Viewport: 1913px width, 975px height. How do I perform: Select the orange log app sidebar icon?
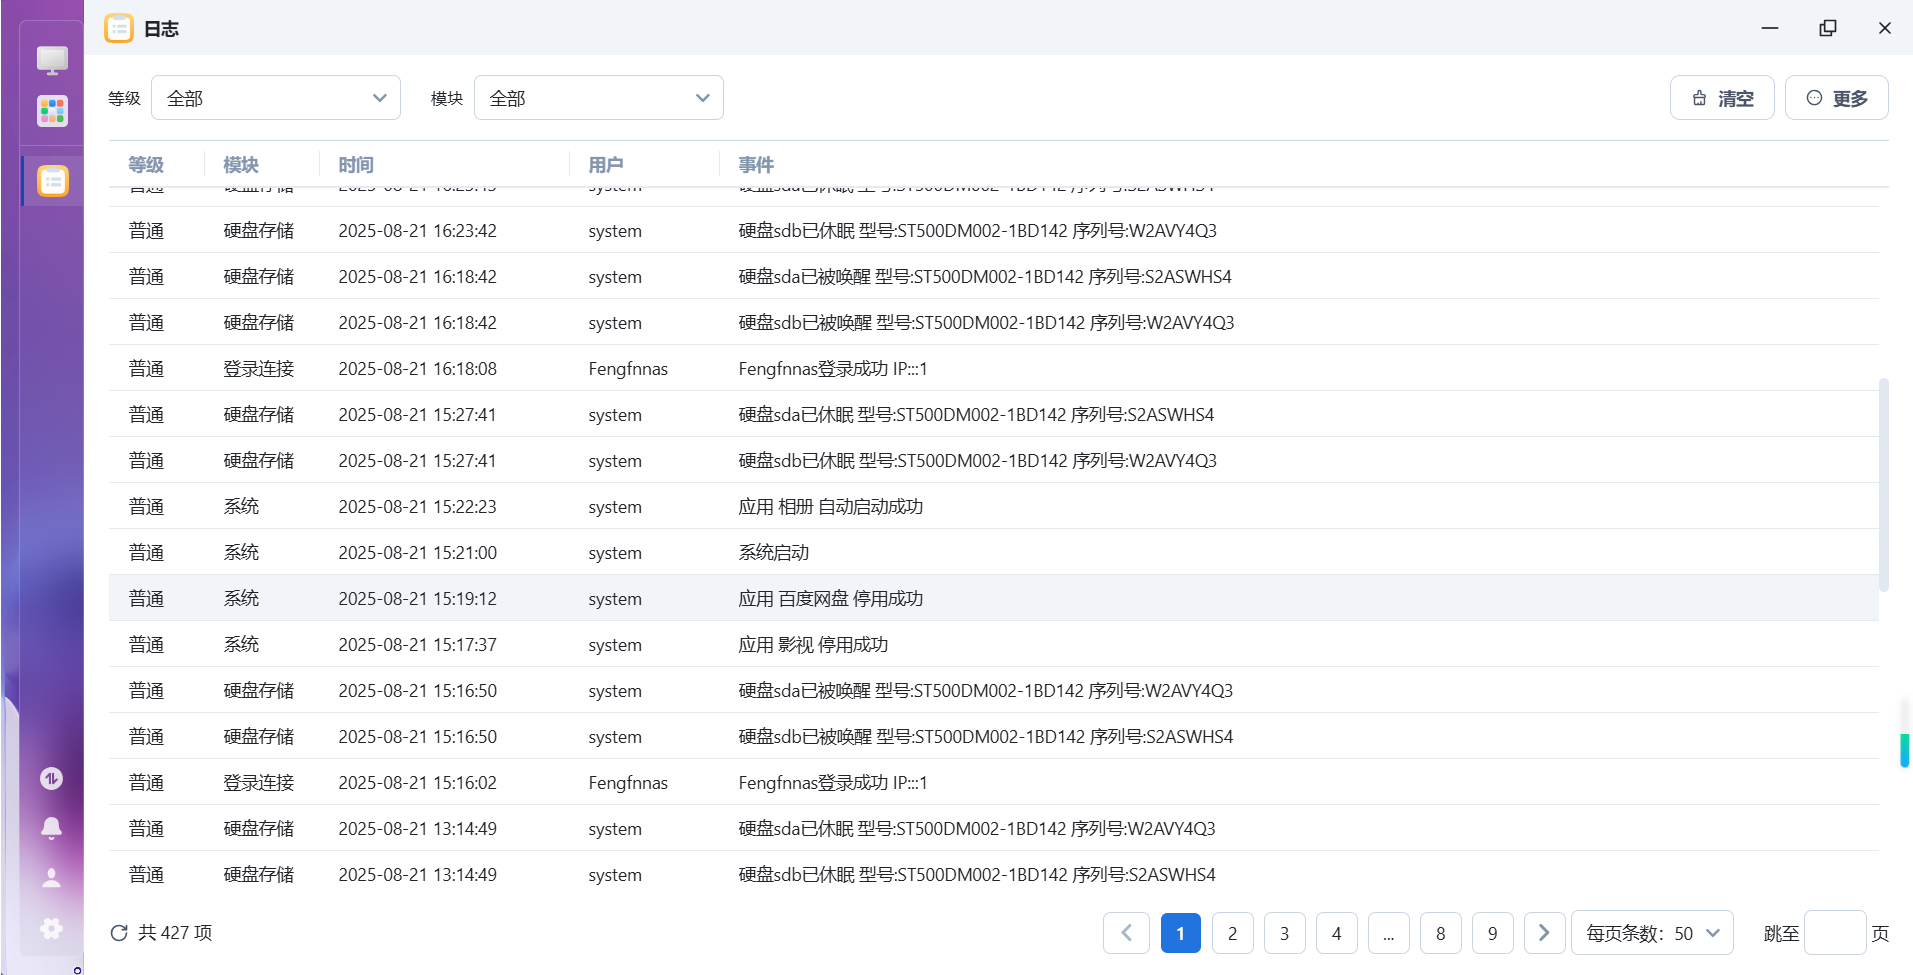52,181
